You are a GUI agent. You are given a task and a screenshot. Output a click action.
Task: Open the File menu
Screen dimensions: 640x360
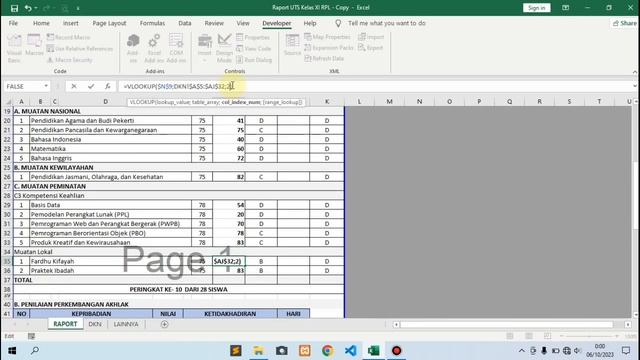click(13, 23)
